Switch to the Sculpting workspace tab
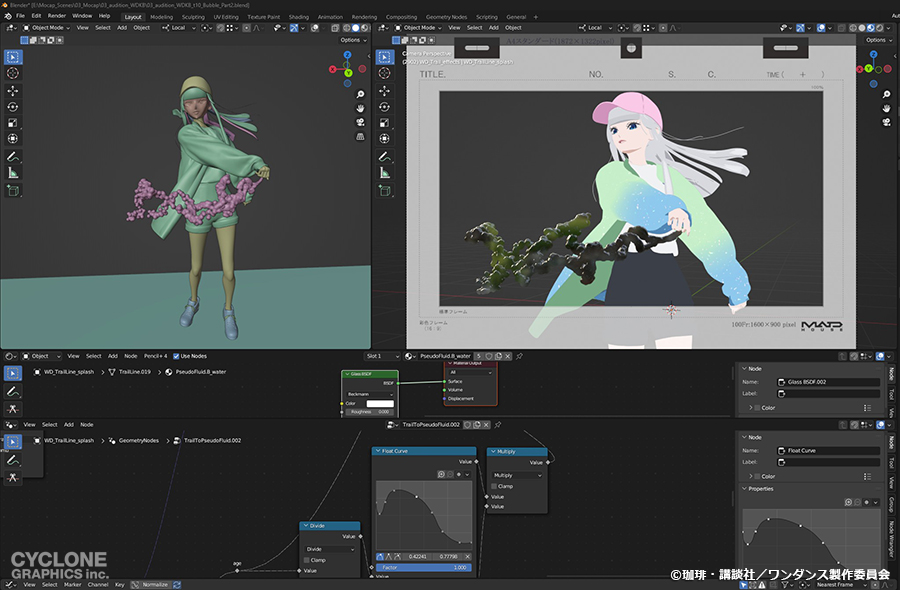 [193, 17]
